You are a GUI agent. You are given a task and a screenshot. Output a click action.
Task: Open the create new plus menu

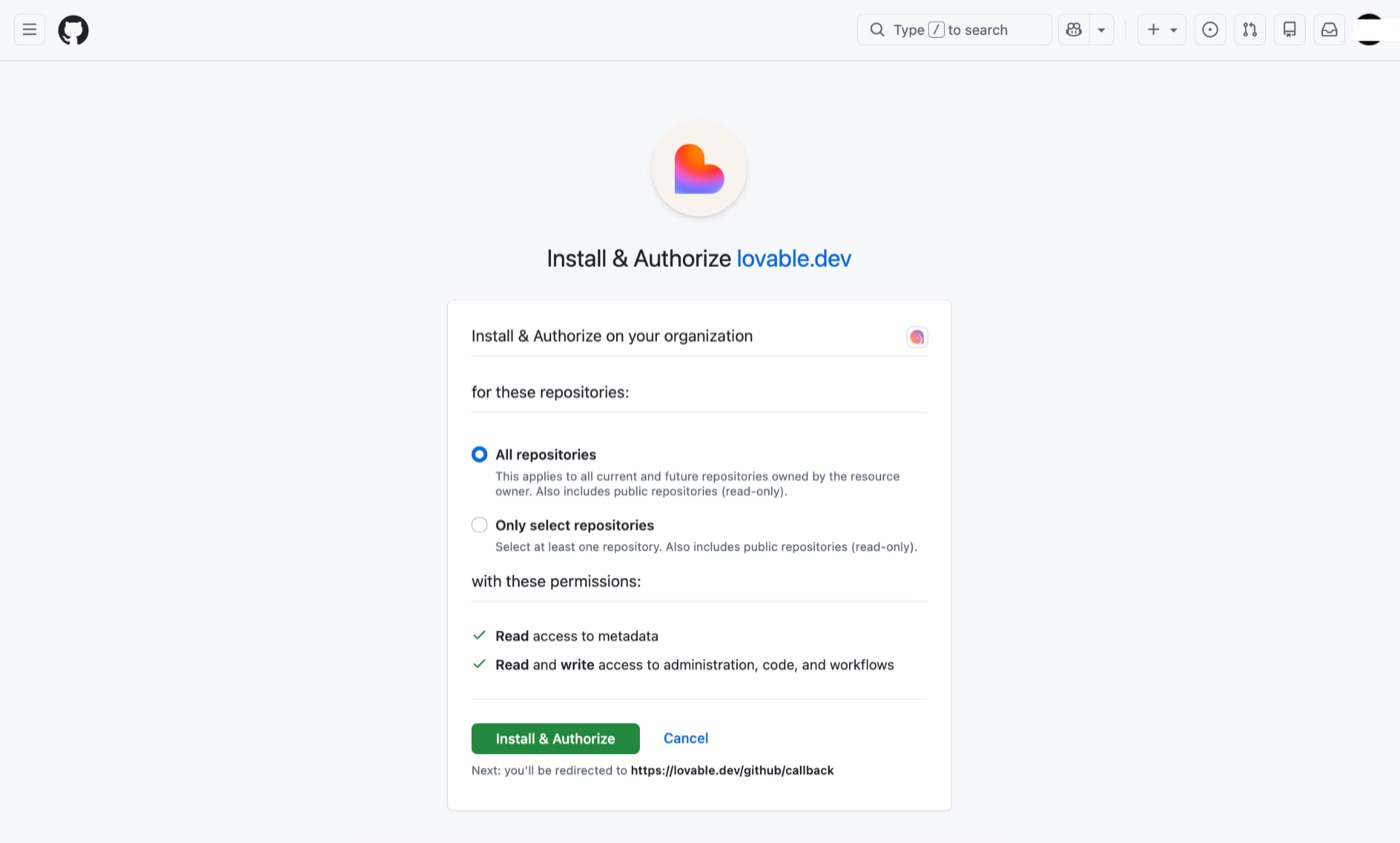1162,30
